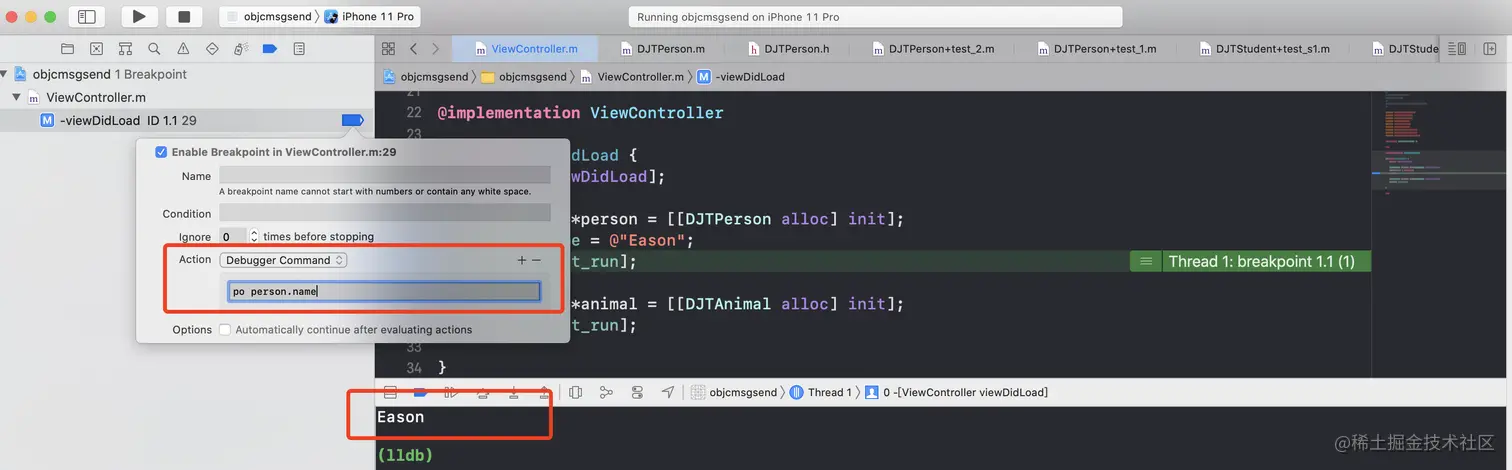Image resolution: width=1512 pixels, height=470 pixels.
Task: Click objcmsgsend project in the jump bar
Action: point(426,76)
